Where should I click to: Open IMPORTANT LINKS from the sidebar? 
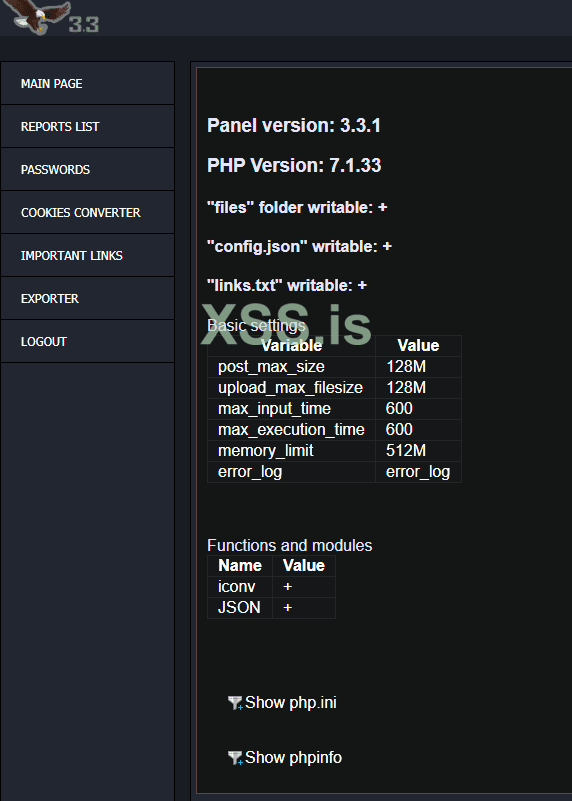coord(87,255)
